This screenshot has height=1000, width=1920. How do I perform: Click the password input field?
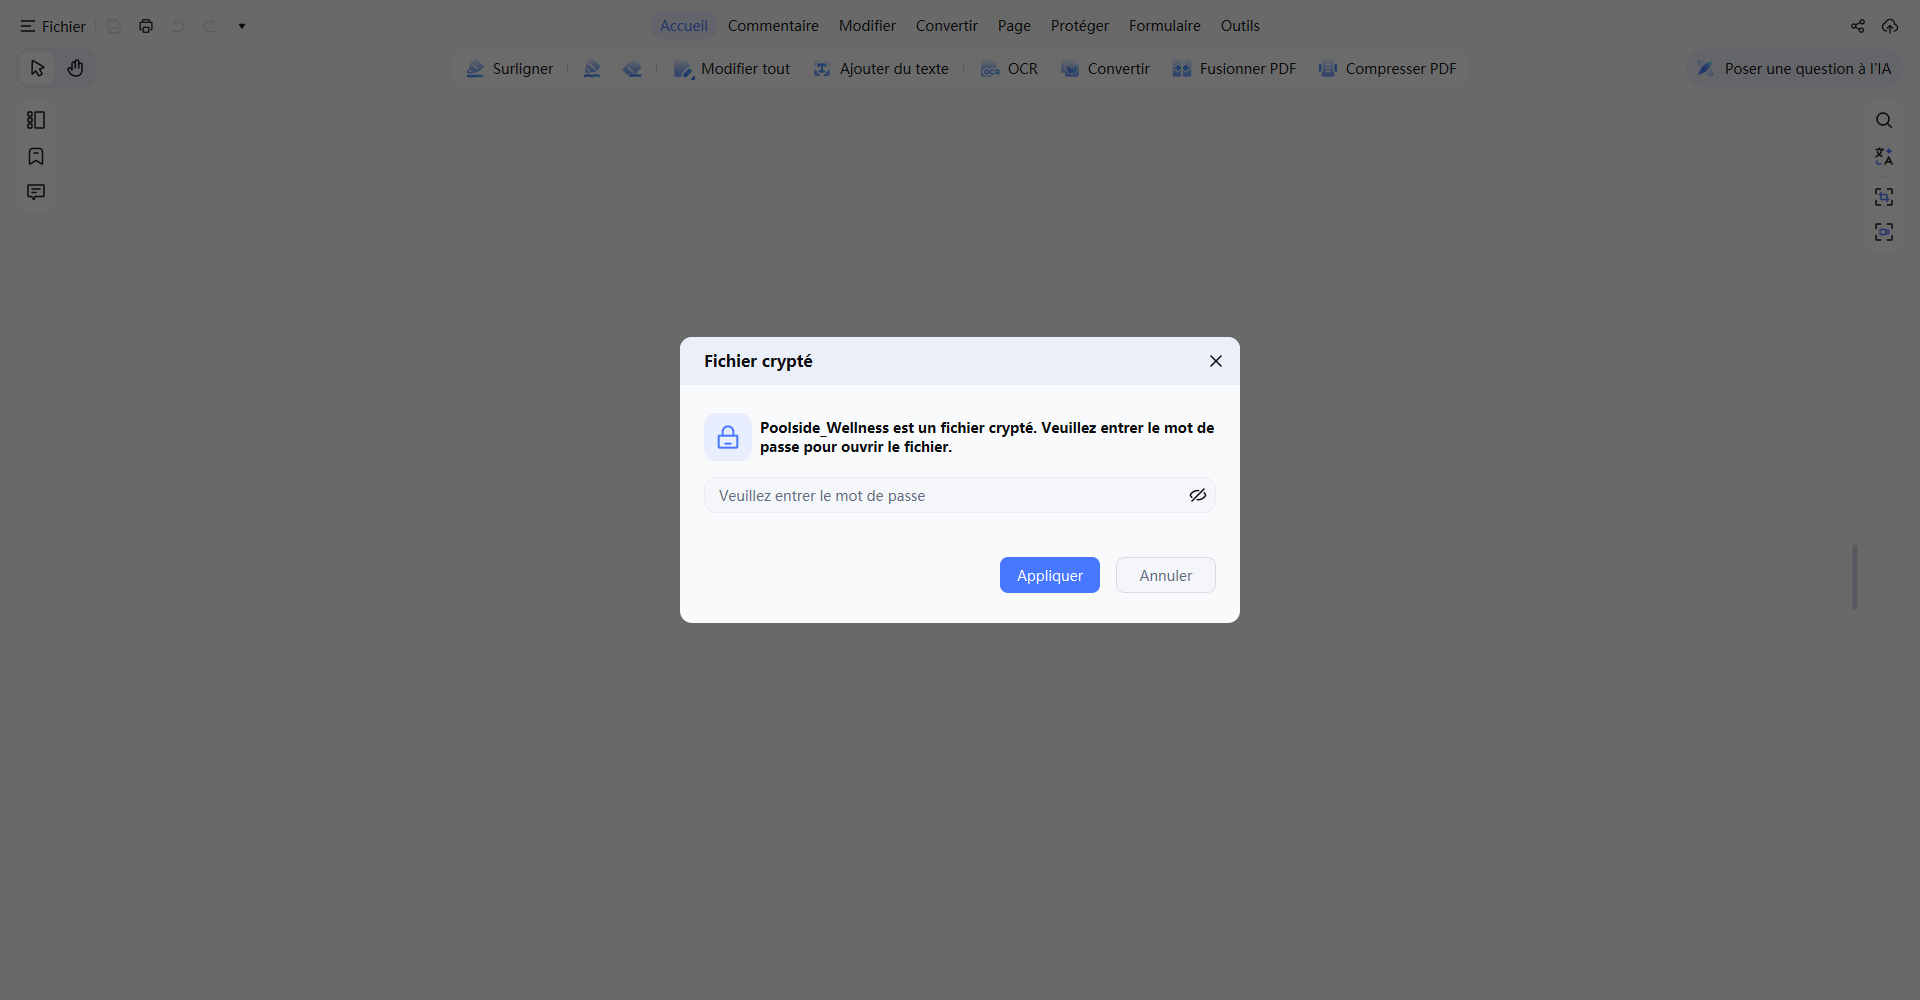(x=960, y=495)
